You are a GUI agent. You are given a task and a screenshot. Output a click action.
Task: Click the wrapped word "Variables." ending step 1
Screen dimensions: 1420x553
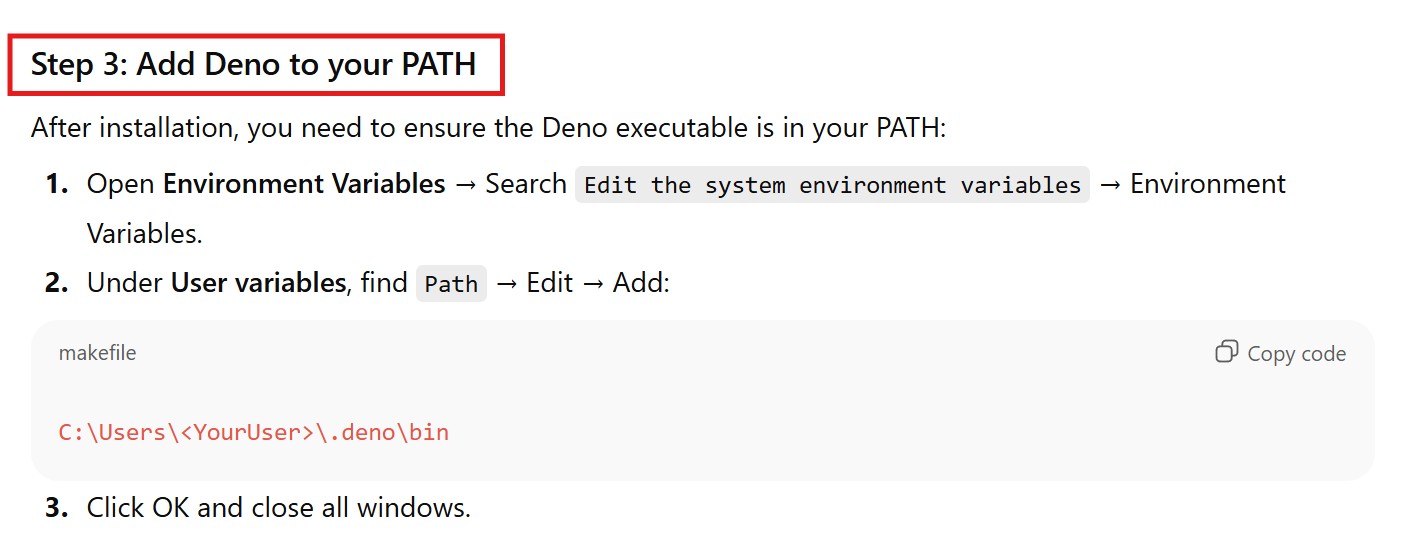(x=145, y=233)
